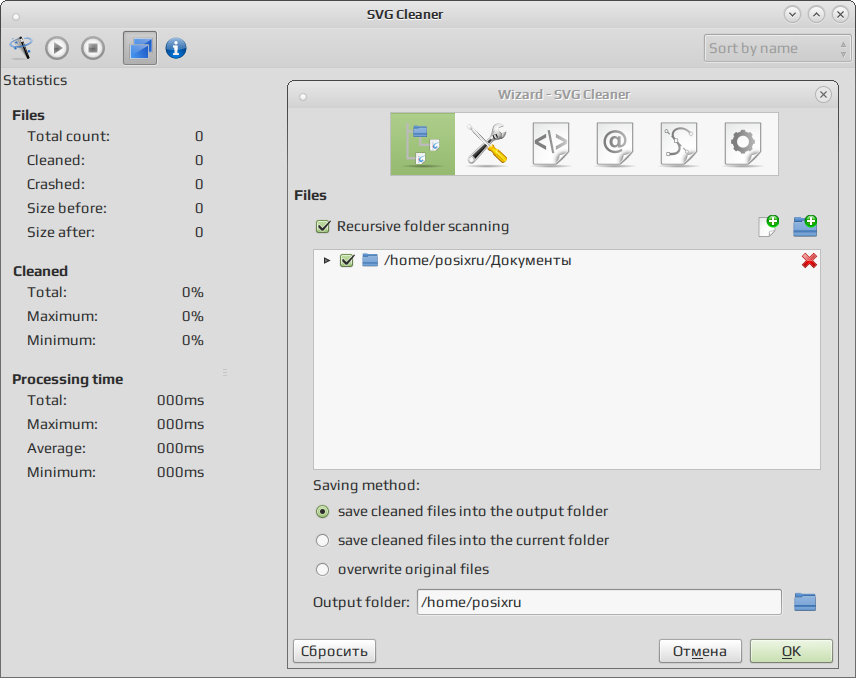
Task: Select overwrite original files option
Action: tap(323, 569)
